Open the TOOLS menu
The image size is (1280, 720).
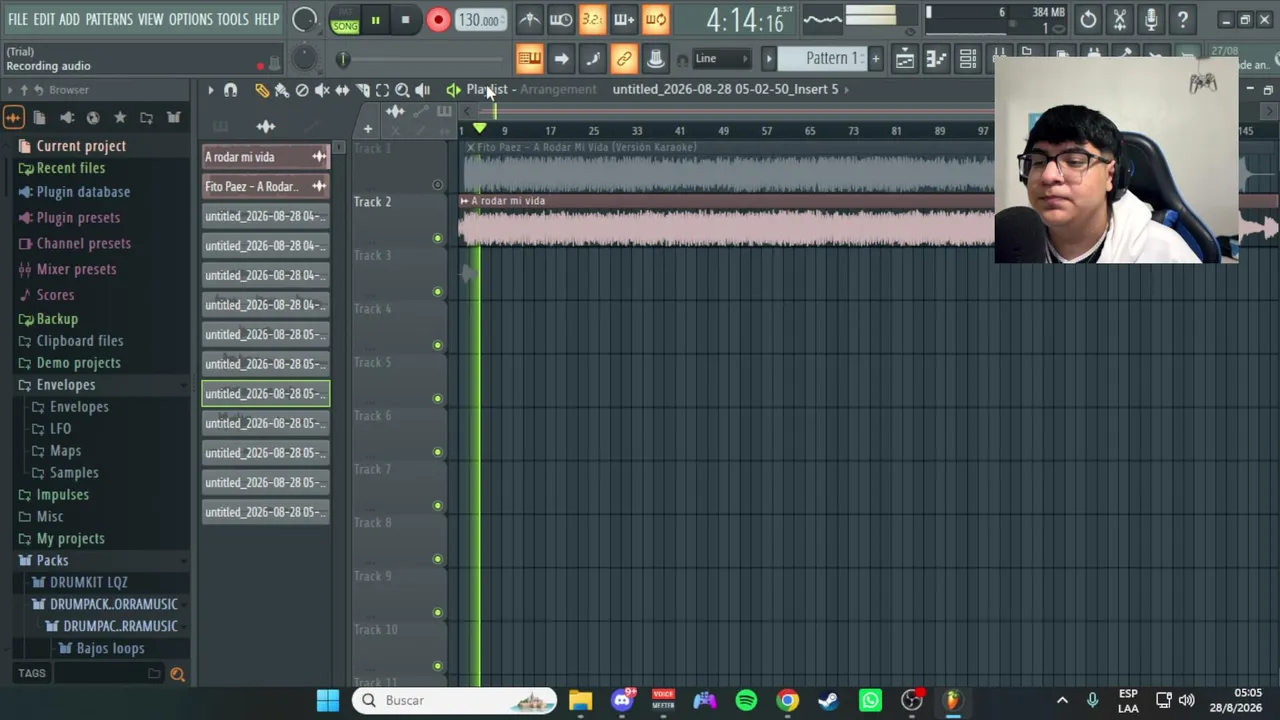[x=233, y=19]
